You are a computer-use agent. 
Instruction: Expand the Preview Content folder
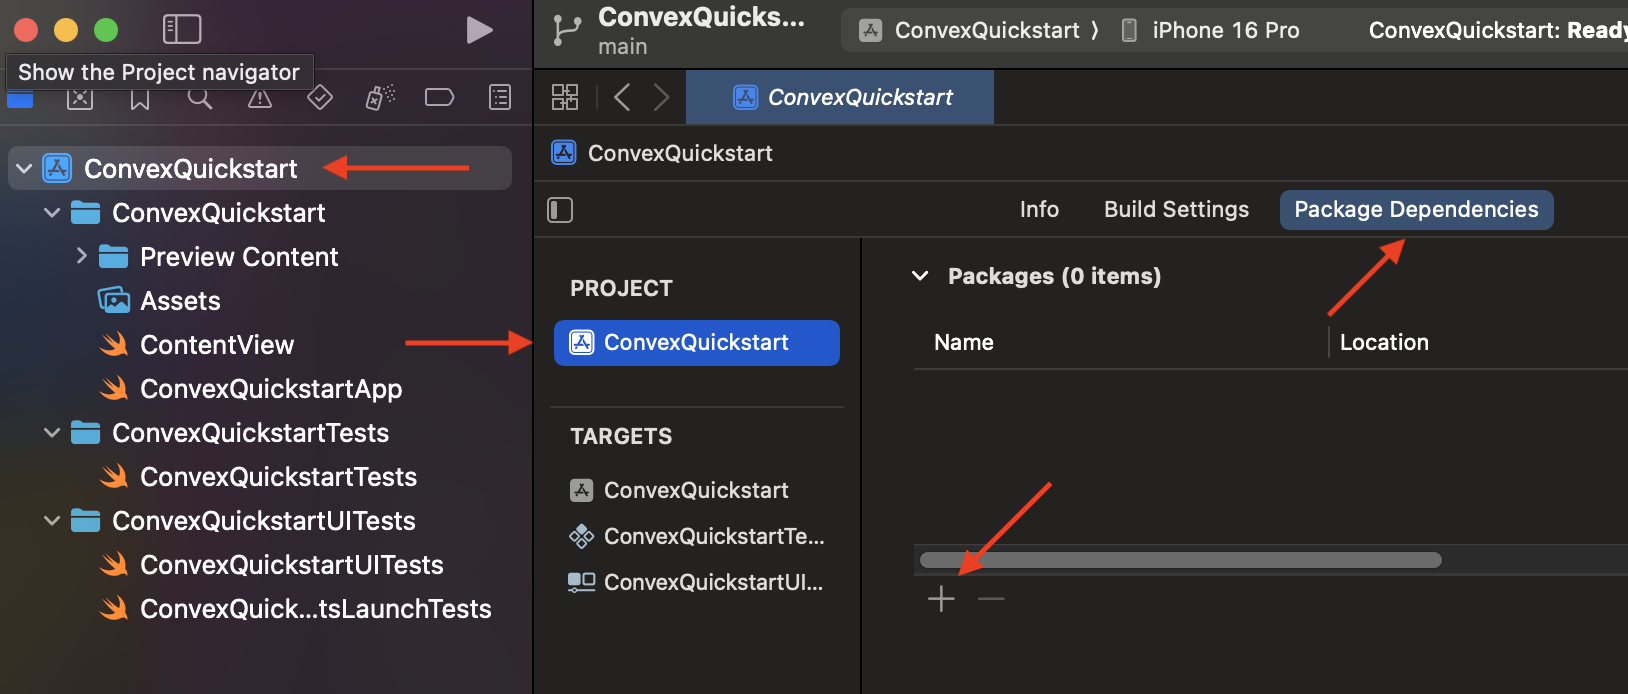pyautogui.click(x=82, y=256)
